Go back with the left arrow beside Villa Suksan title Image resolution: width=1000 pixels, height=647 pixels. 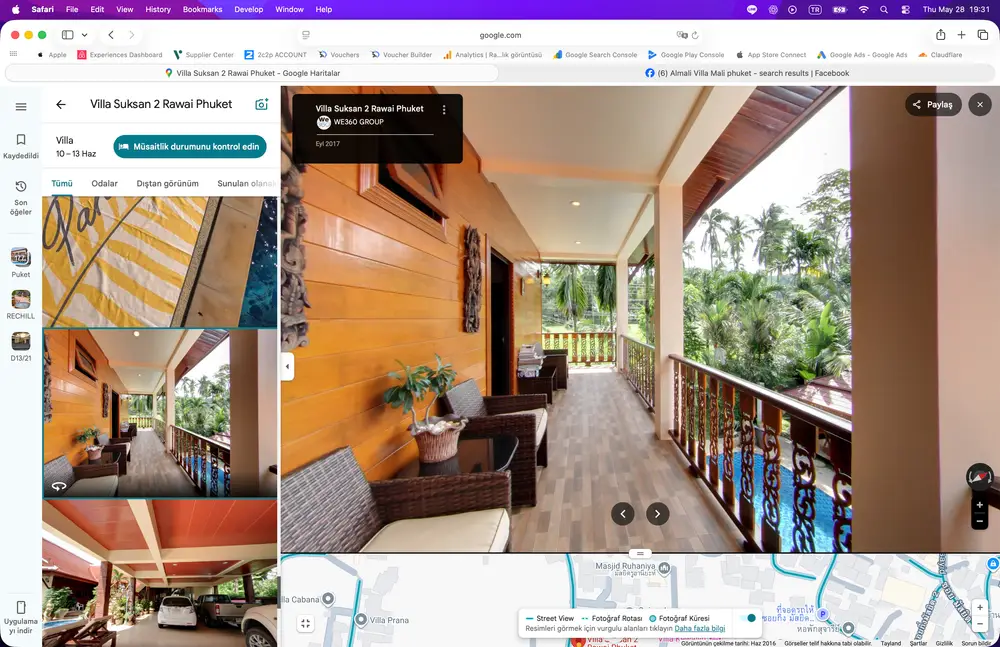click(x=61, y=105)
